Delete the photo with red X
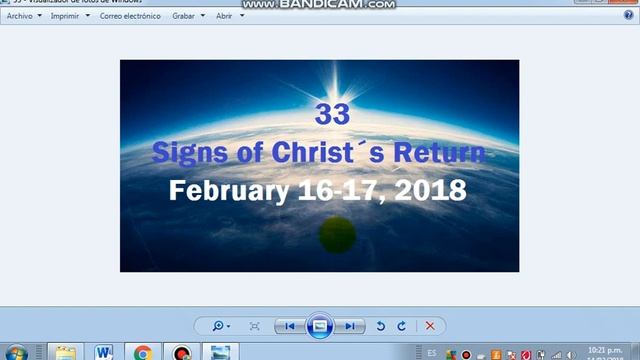640x360 pixels. click(430, 326)
